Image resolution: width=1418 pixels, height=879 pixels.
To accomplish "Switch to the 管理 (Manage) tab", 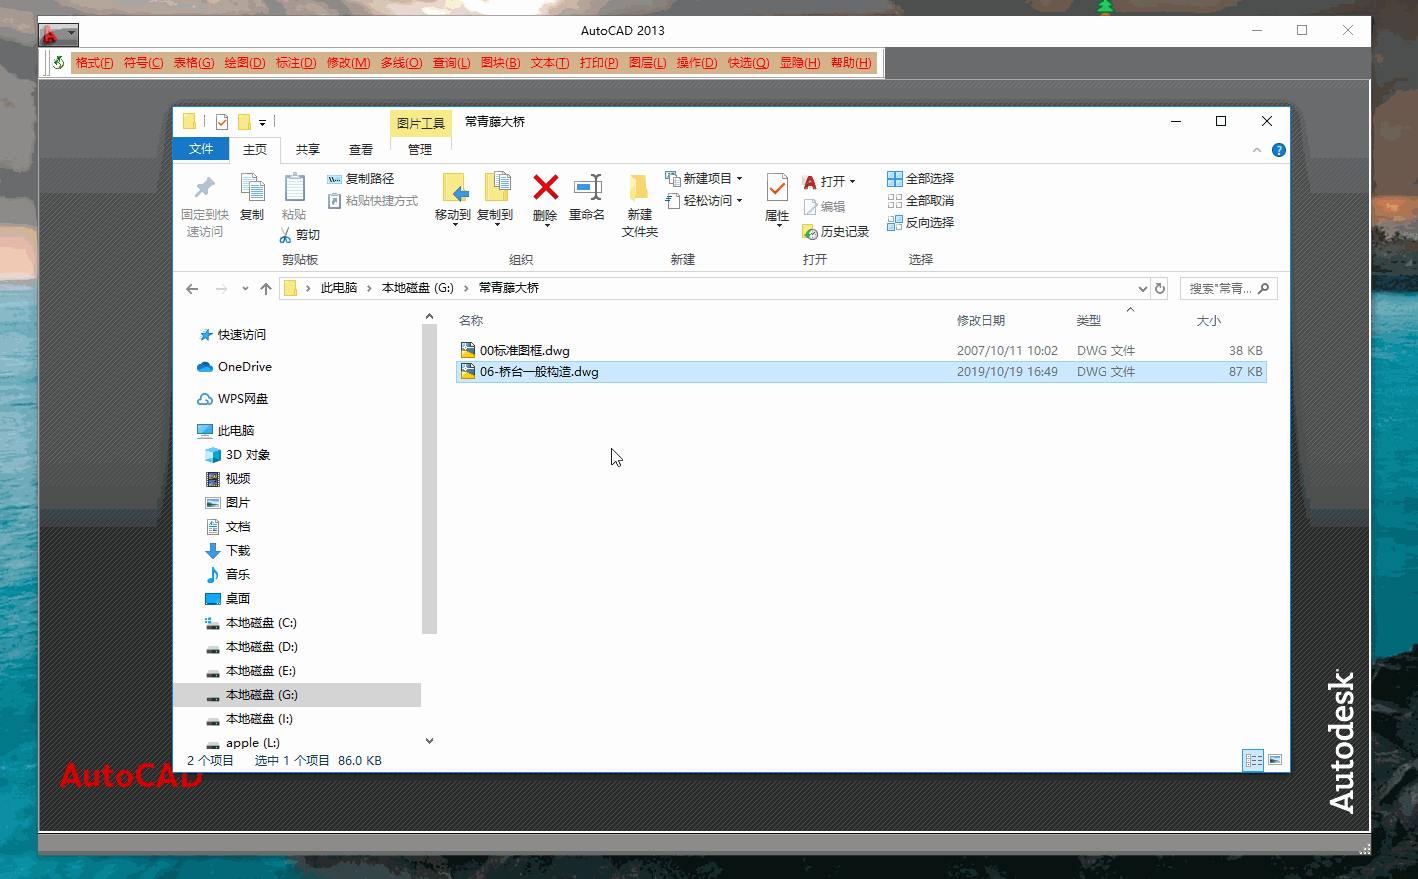I will [420, 150].
